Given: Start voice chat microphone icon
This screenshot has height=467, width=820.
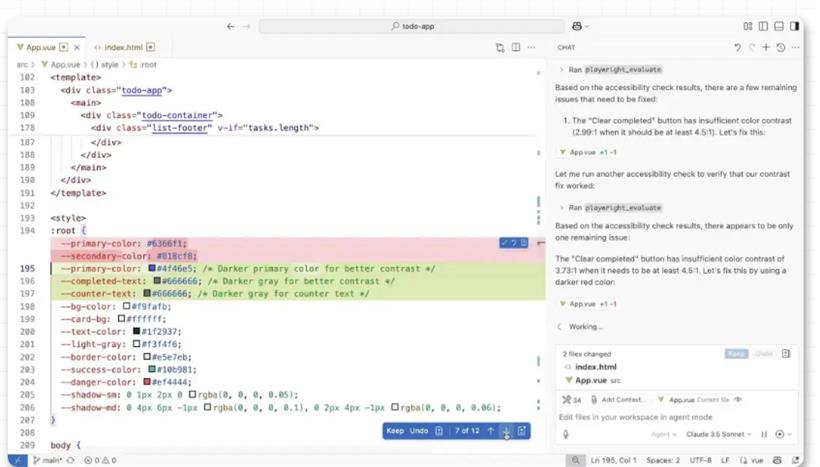Looking at the screenshot, I should pyautogui.click(x=566, y=435).
